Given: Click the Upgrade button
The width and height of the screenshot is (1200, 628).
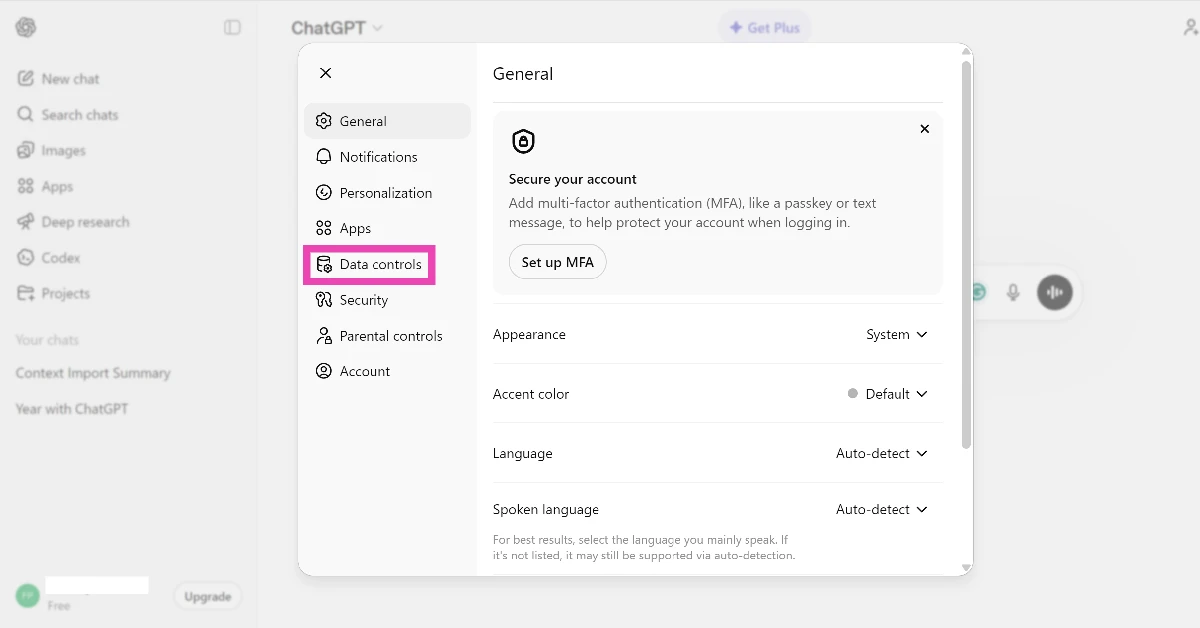Looking at the screenshot, I should point(207,595).
